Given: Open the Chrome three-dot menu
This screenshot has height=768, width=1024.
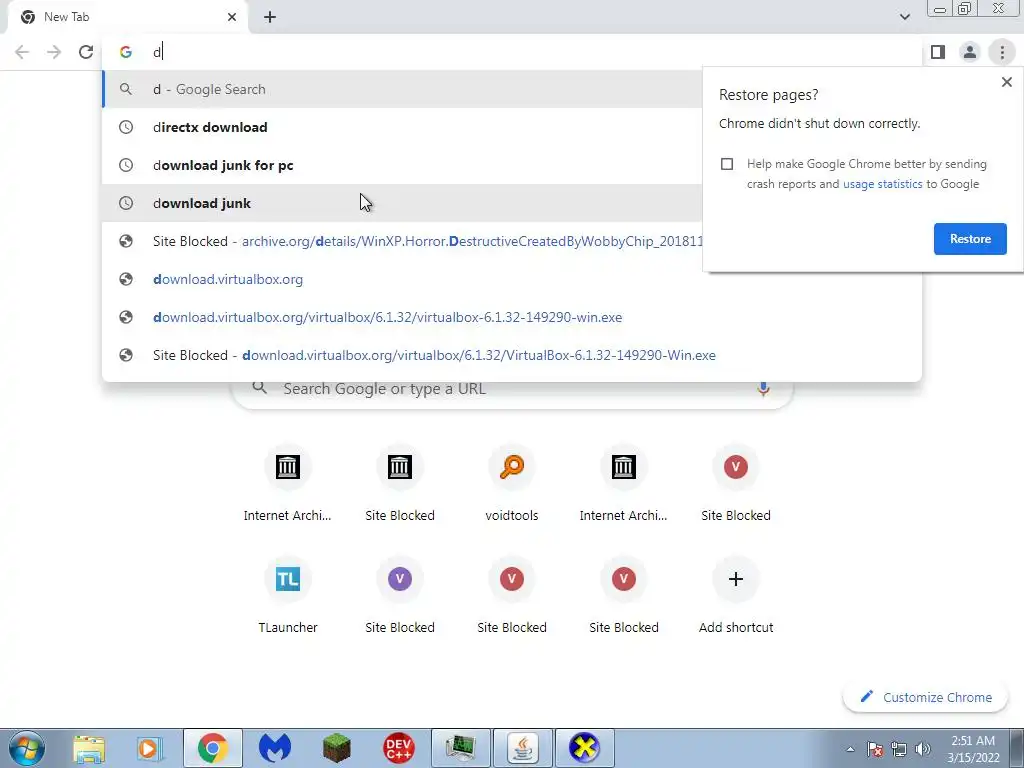Looking at the screenshot, I should coord(1002,52).
